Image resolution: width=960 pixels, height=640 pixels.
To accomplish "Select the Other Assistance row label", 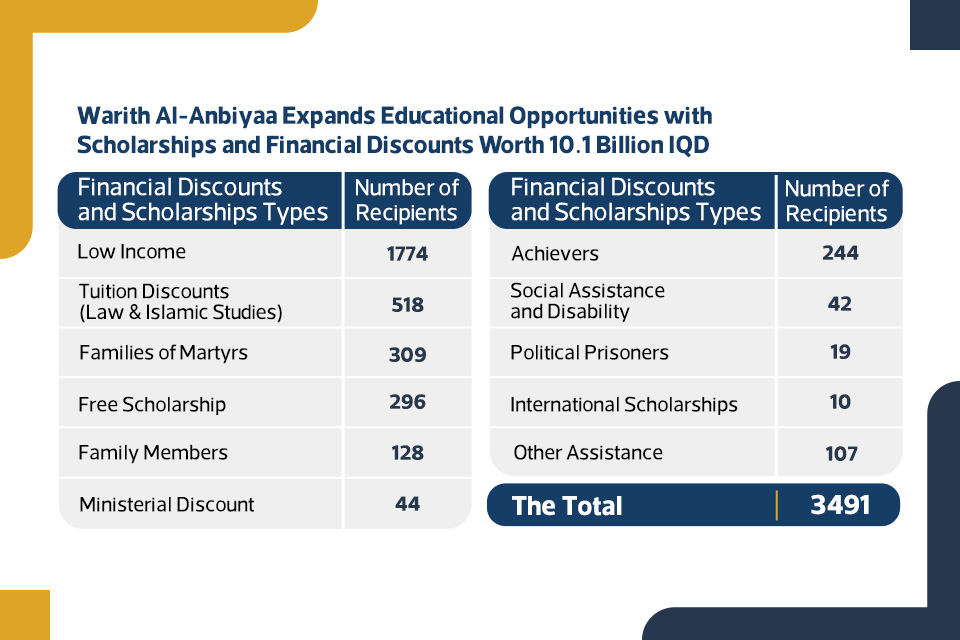I will coord(588,453).
